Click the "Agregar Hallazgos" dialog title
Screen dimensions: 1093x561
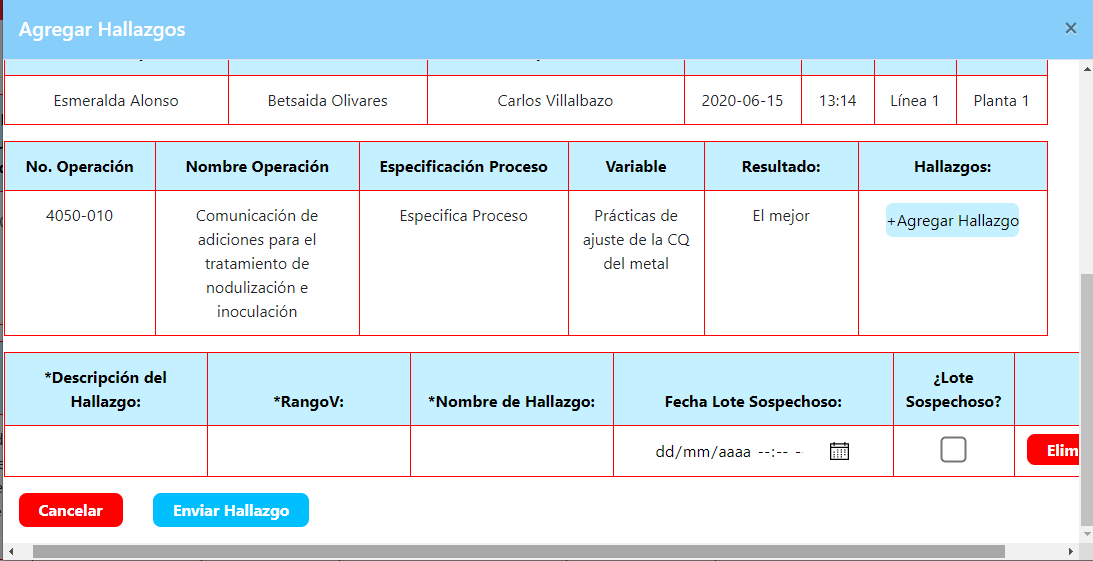click(102, 29)
